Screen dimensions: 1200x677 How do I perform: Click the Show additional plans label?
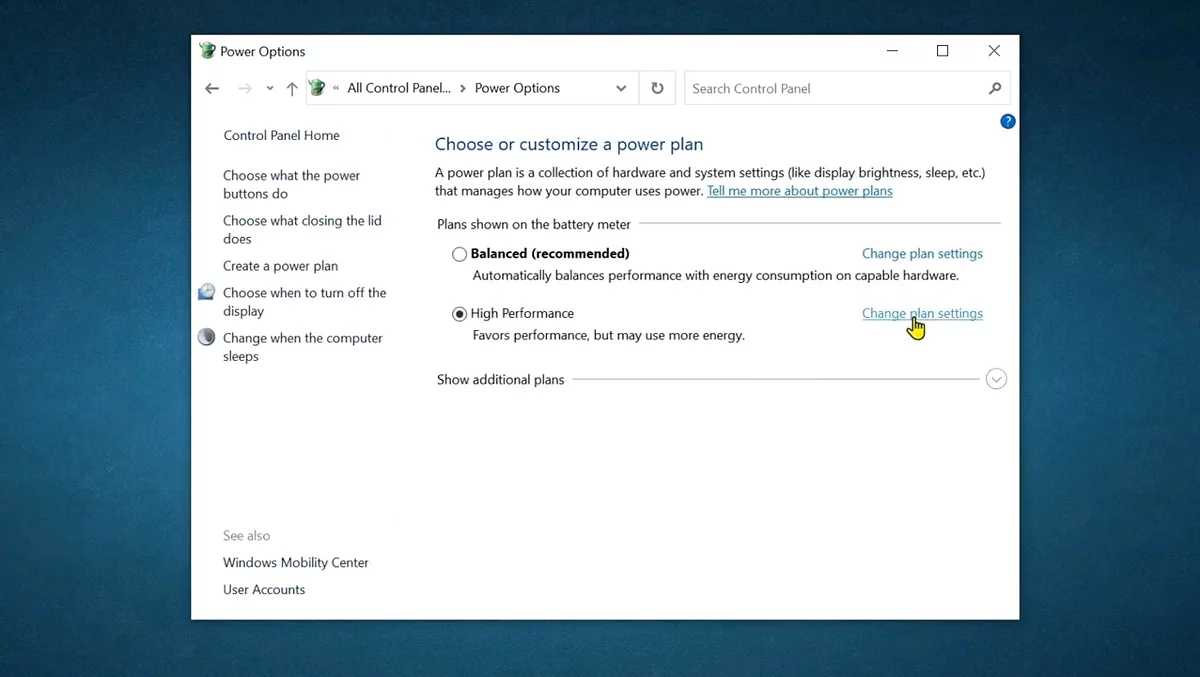point(500,380)
